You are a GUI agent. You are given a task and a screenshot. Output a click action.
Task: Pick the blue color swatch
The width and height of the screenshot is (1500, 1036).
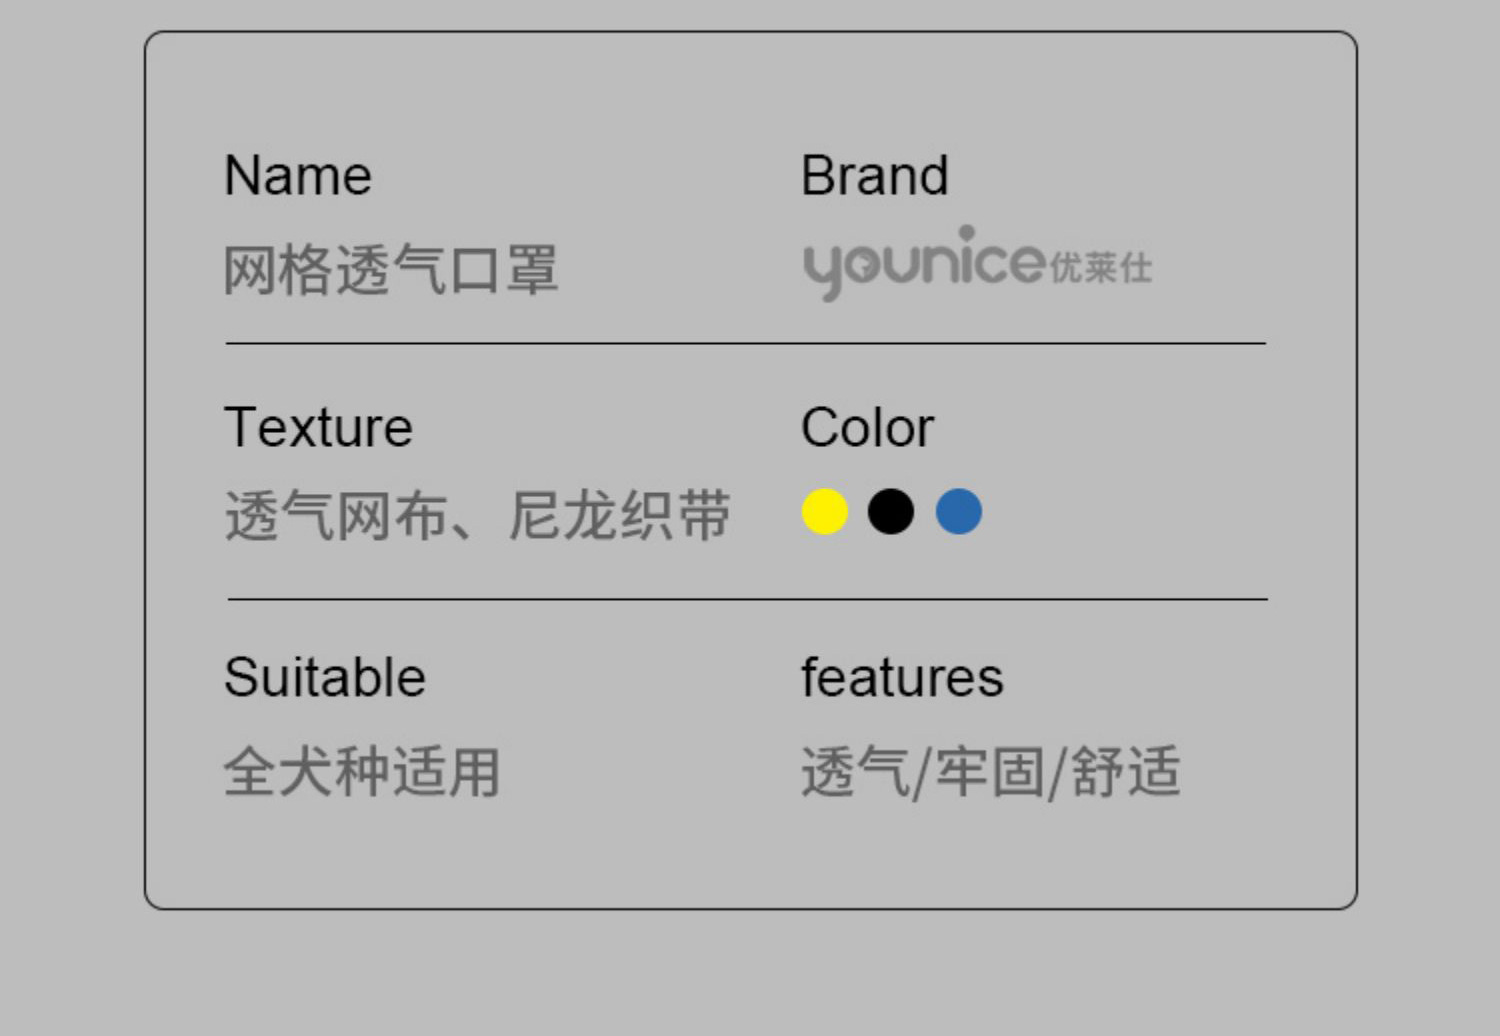959,512
